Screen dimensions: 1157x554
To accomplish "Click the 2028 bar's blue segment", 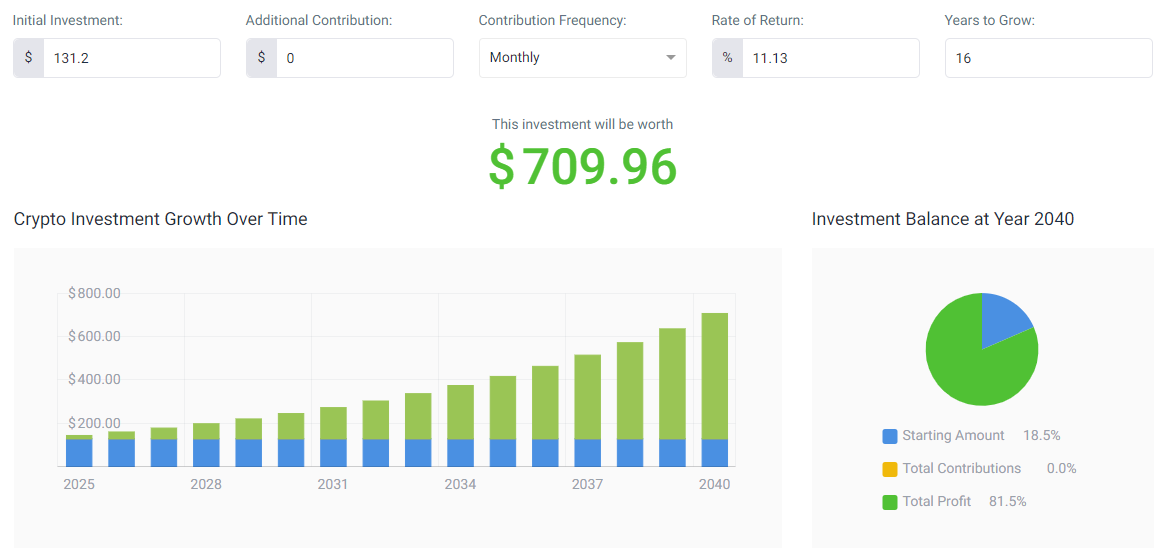I will pyautogui.click(x=206, y=453).
